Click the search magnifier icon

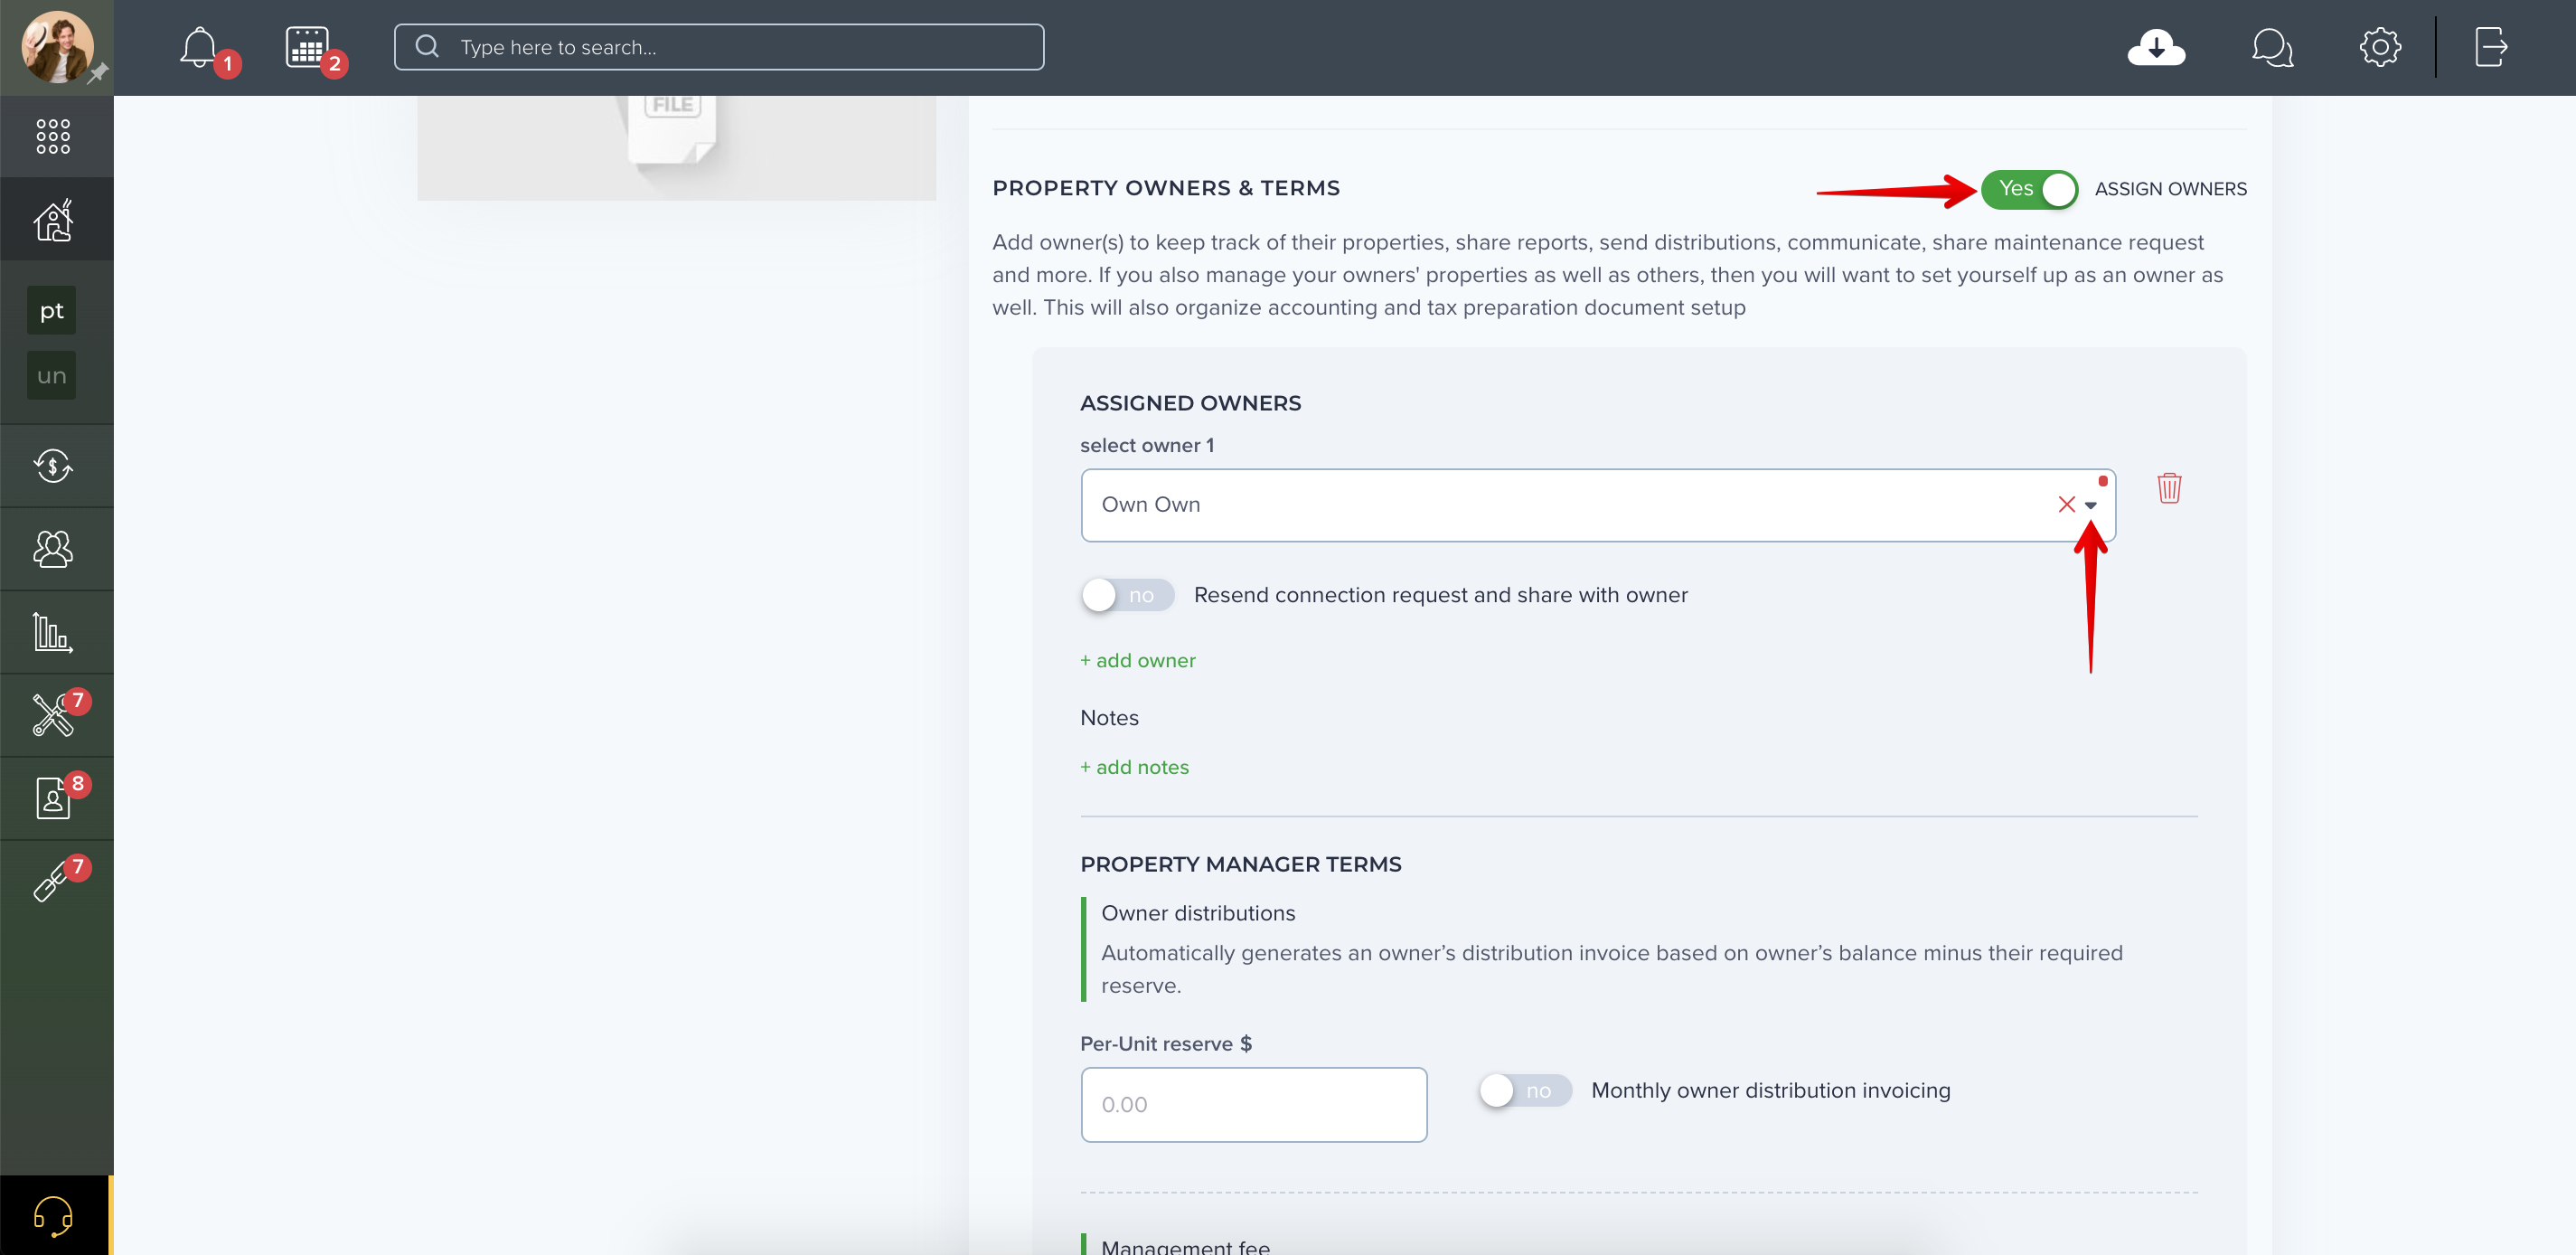[427, 46]
